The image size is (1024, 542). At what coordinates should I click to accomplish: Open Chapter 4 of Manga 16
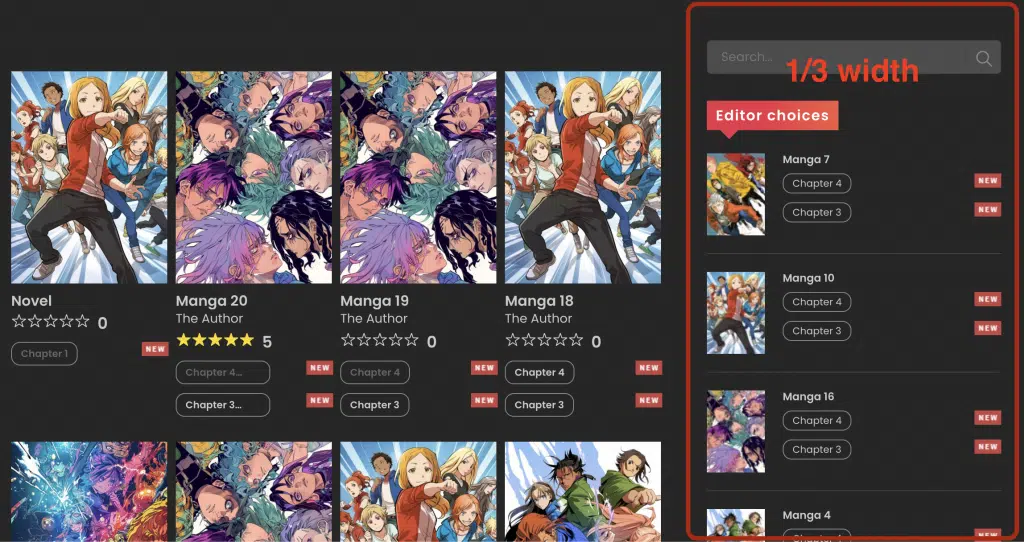coord(817,421)
